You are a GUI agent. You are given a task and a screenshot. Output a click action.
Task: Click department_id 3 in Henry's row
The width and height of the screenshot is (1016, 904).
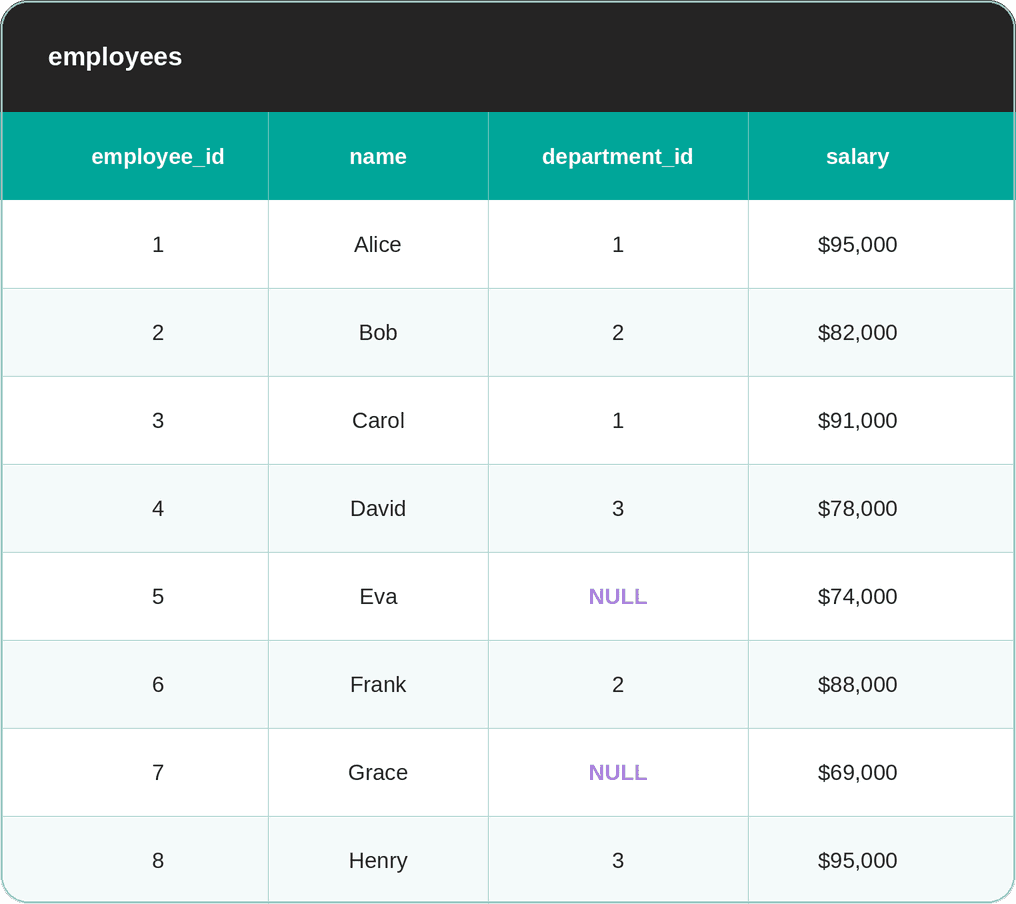(618, 861)
